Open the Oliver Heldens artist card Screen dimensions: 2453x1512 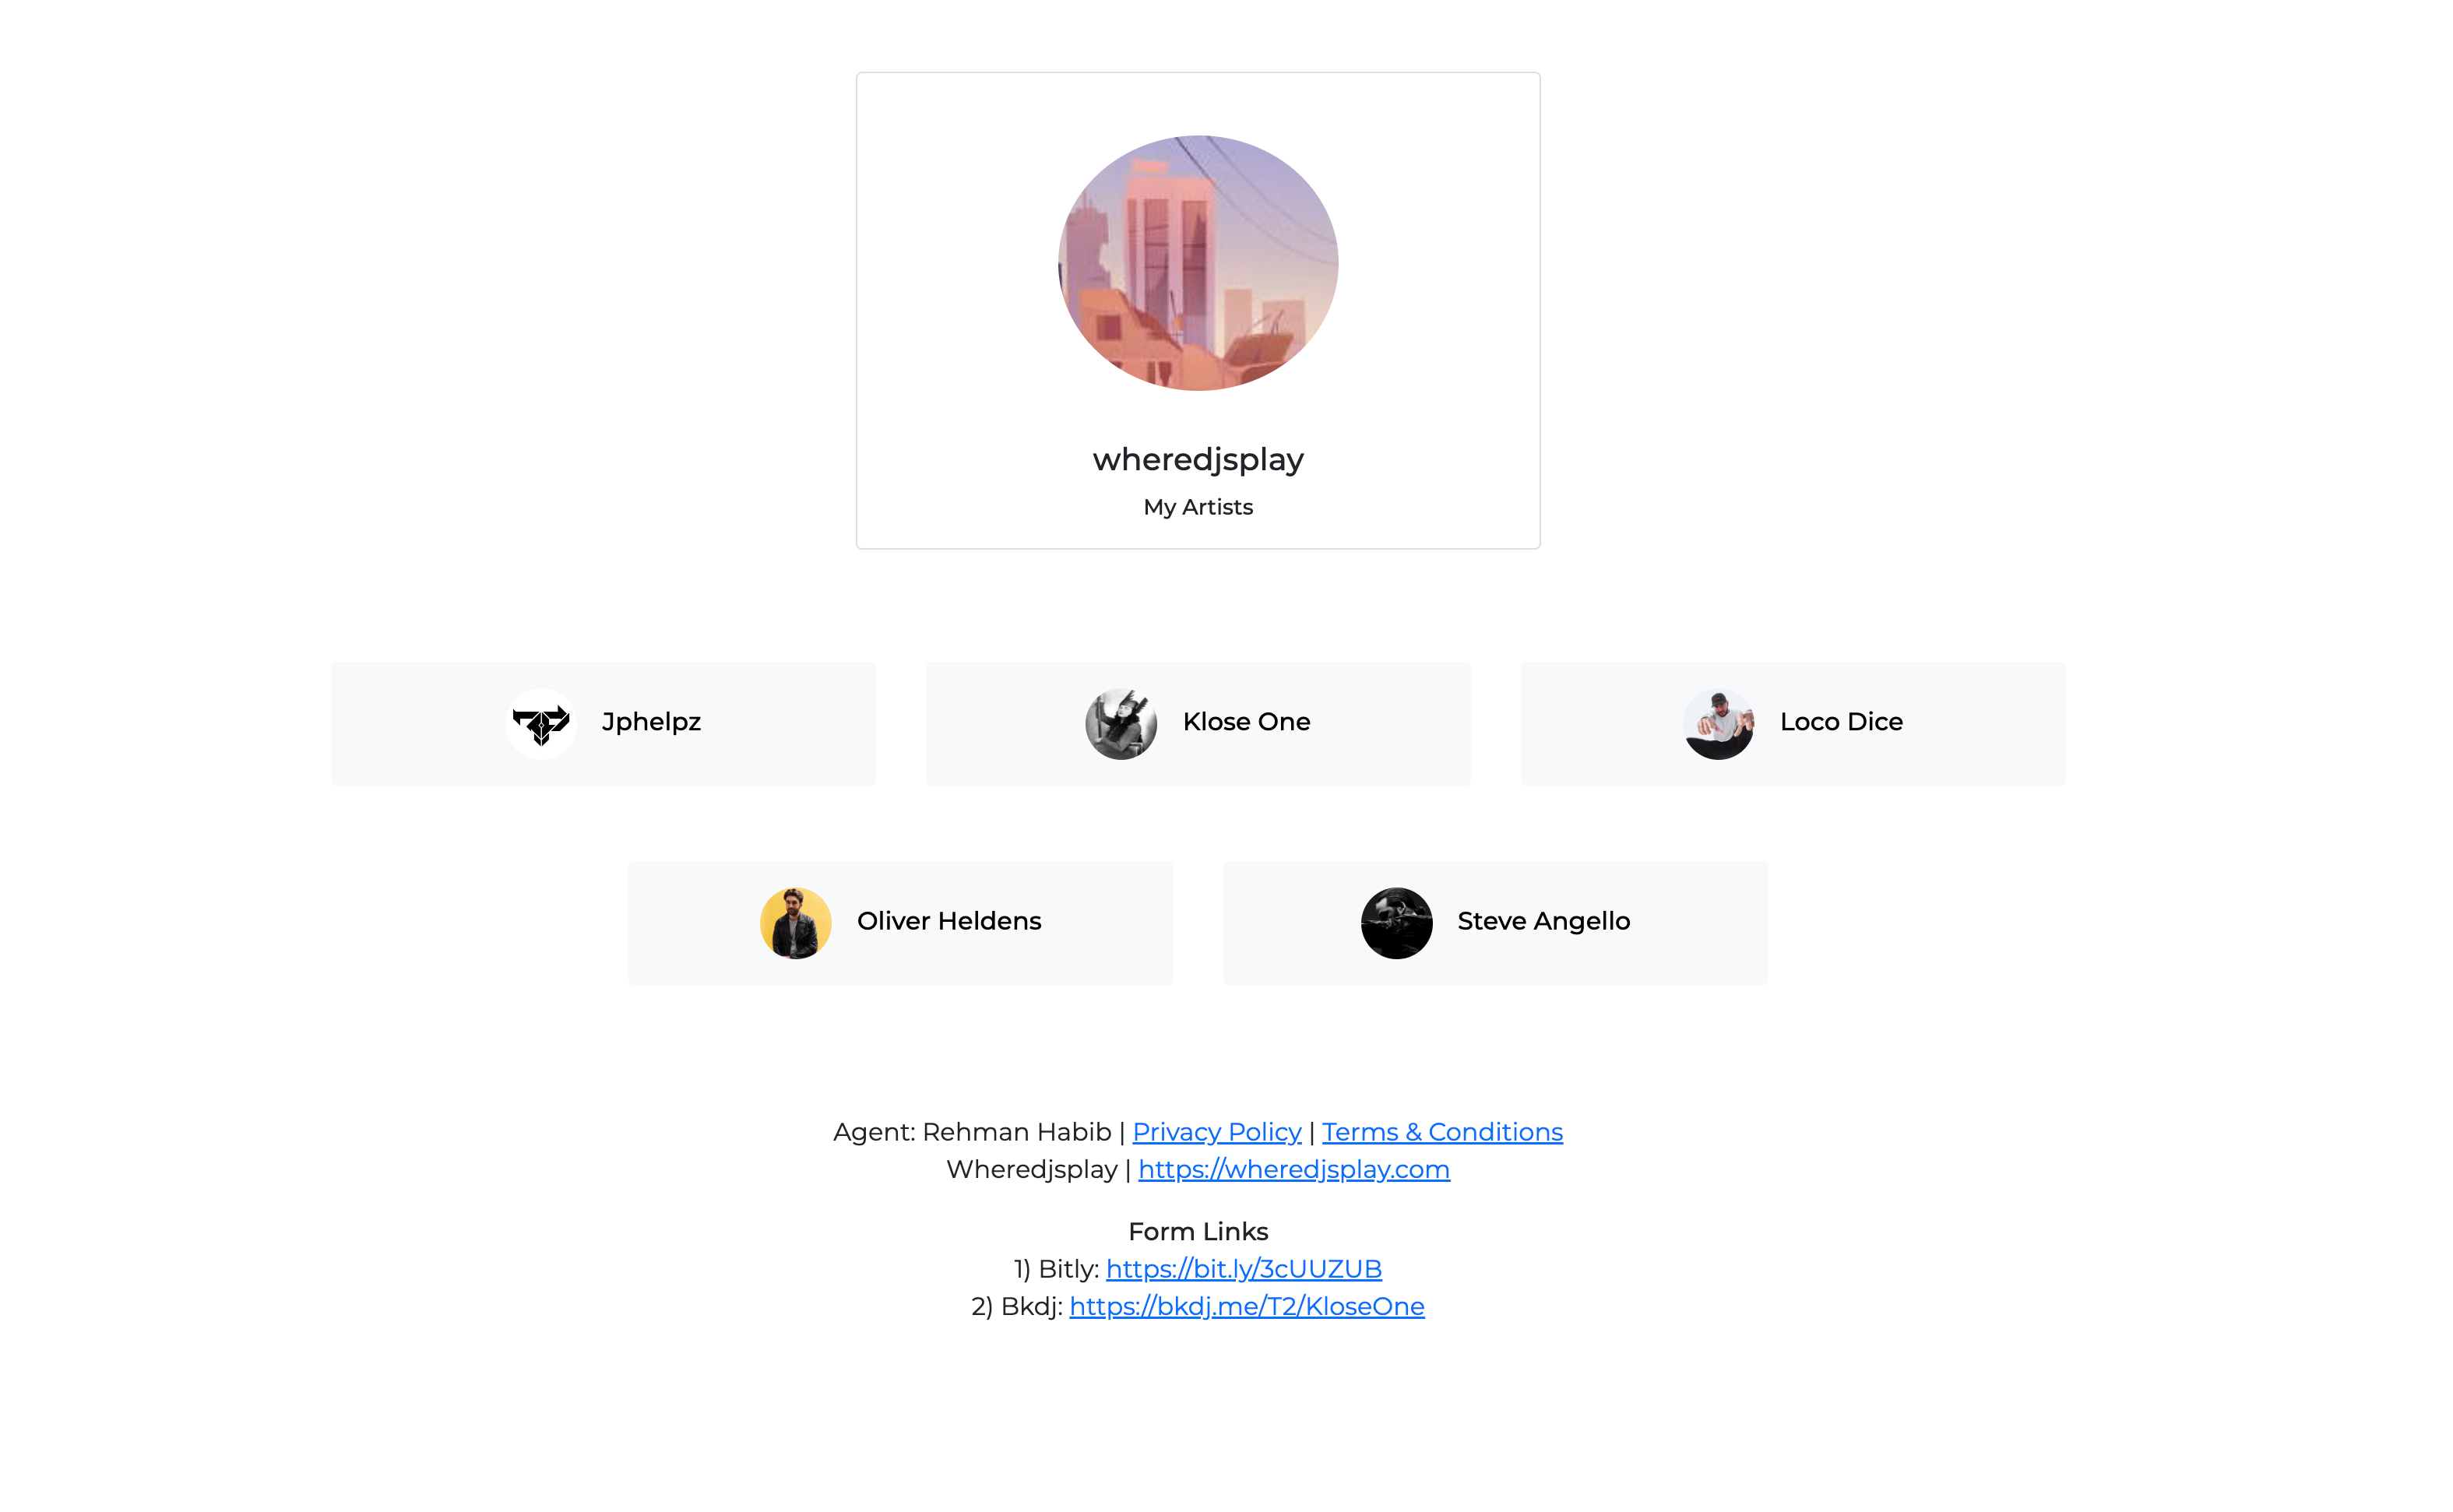point(900,923)
